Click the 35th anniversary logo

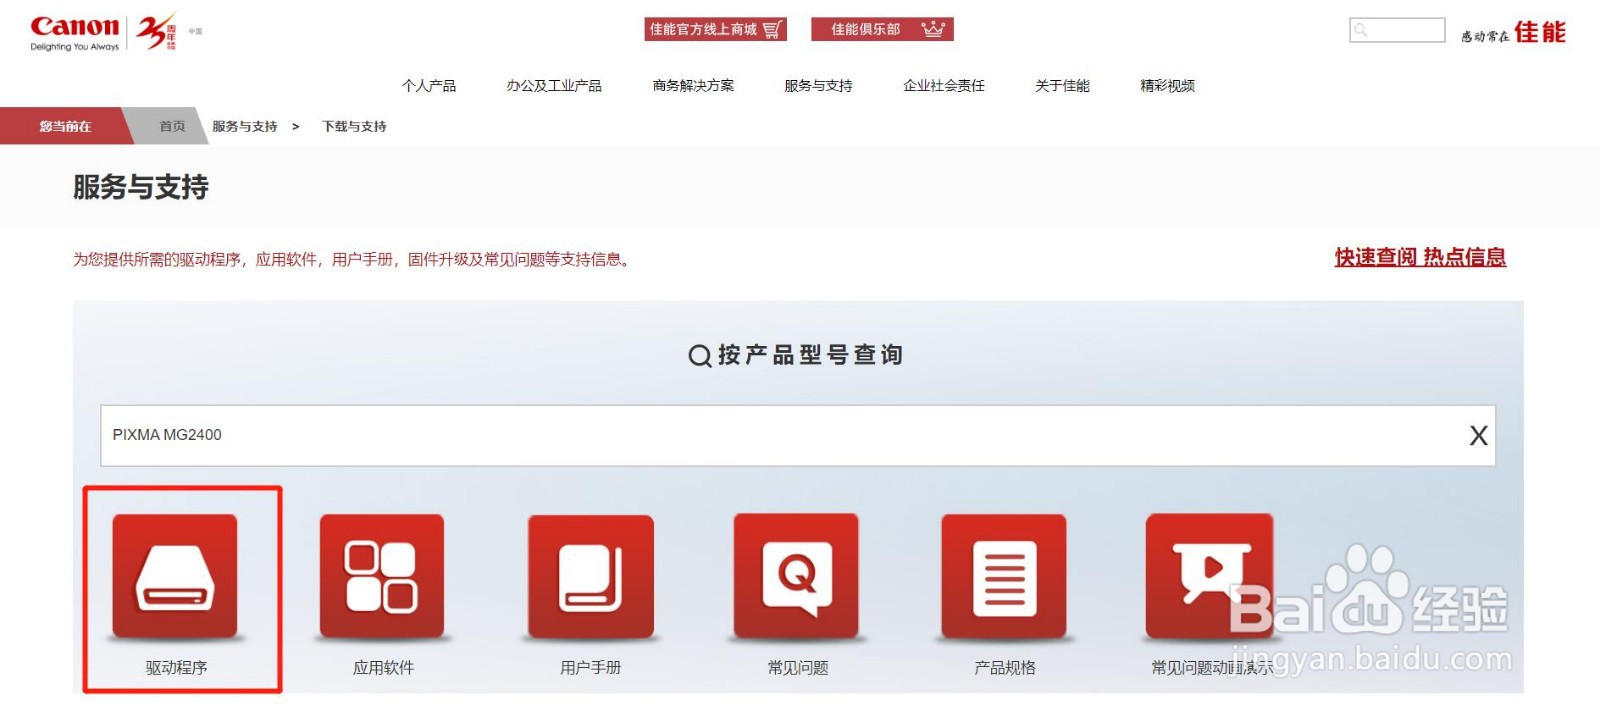(x=157, y=32)
